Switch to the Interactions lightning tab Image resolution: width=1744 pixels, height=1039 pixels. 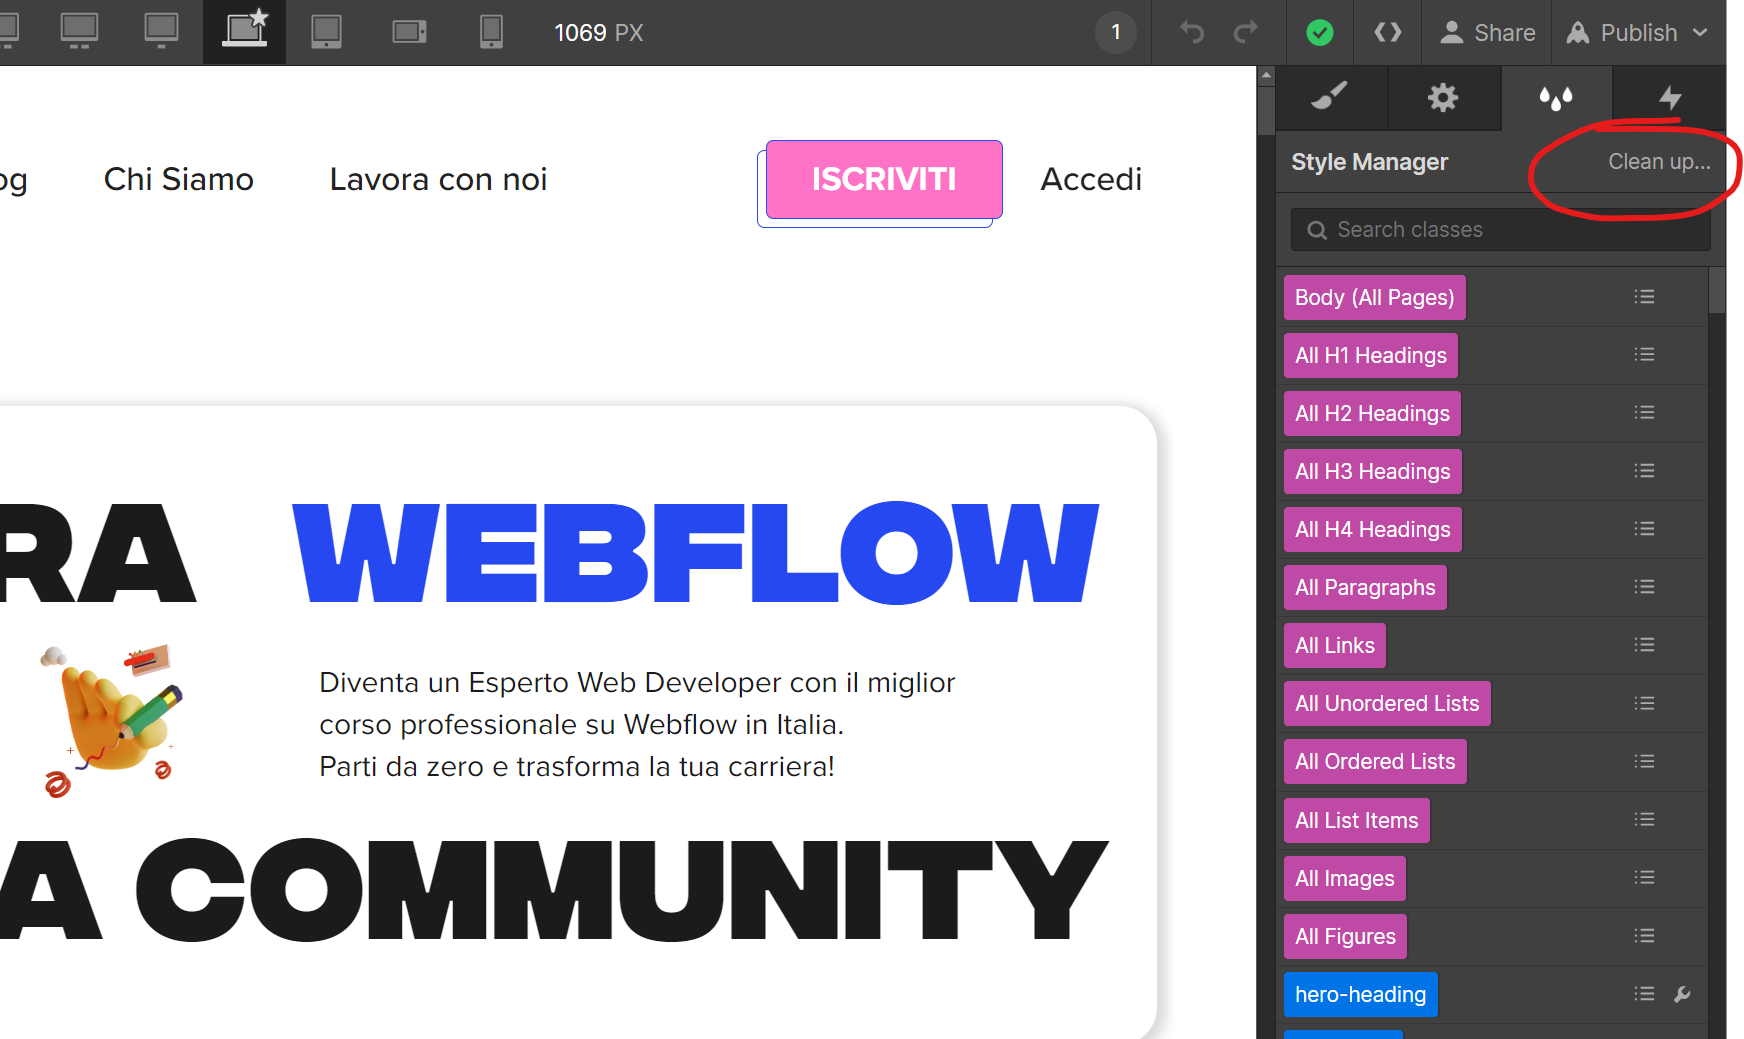[x=1669, y=97]
